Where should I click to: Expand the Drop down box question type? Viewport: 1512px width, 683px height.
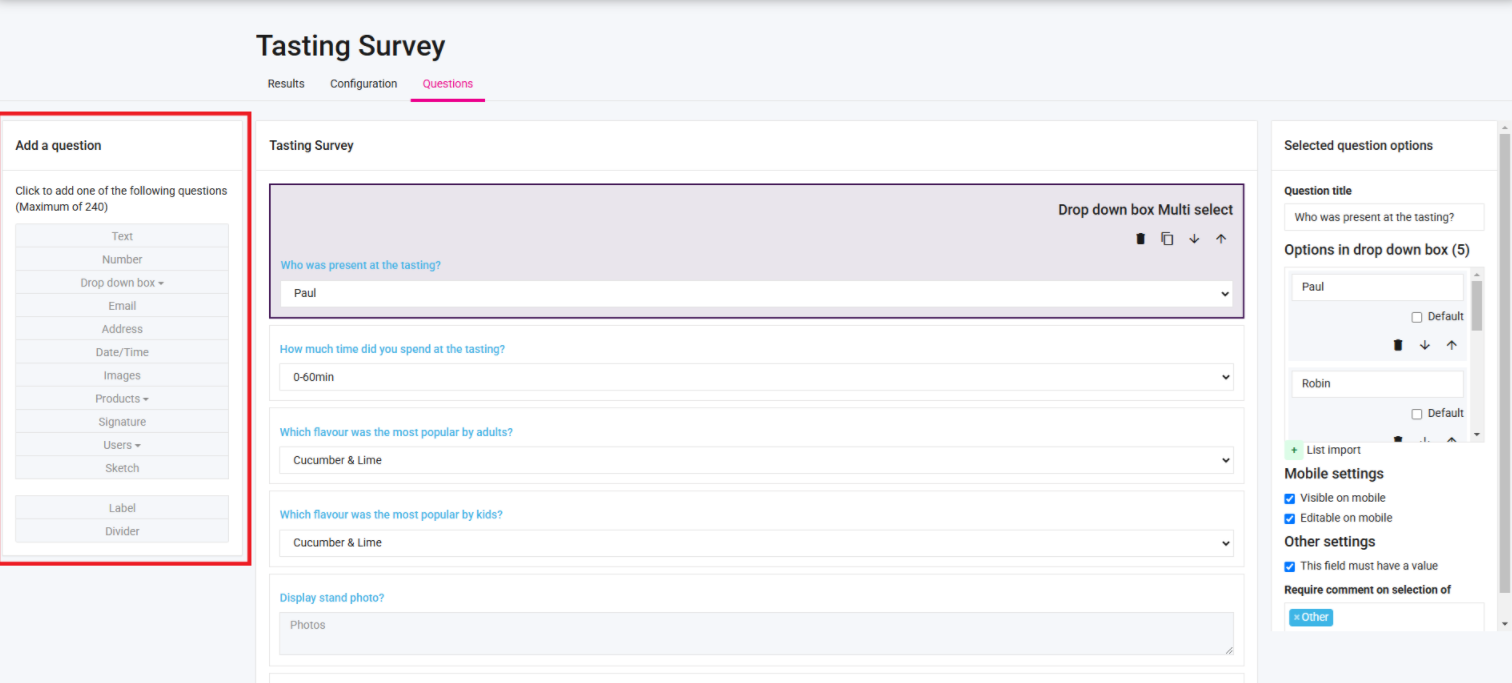pyautogui.click(x=122, y=283)
